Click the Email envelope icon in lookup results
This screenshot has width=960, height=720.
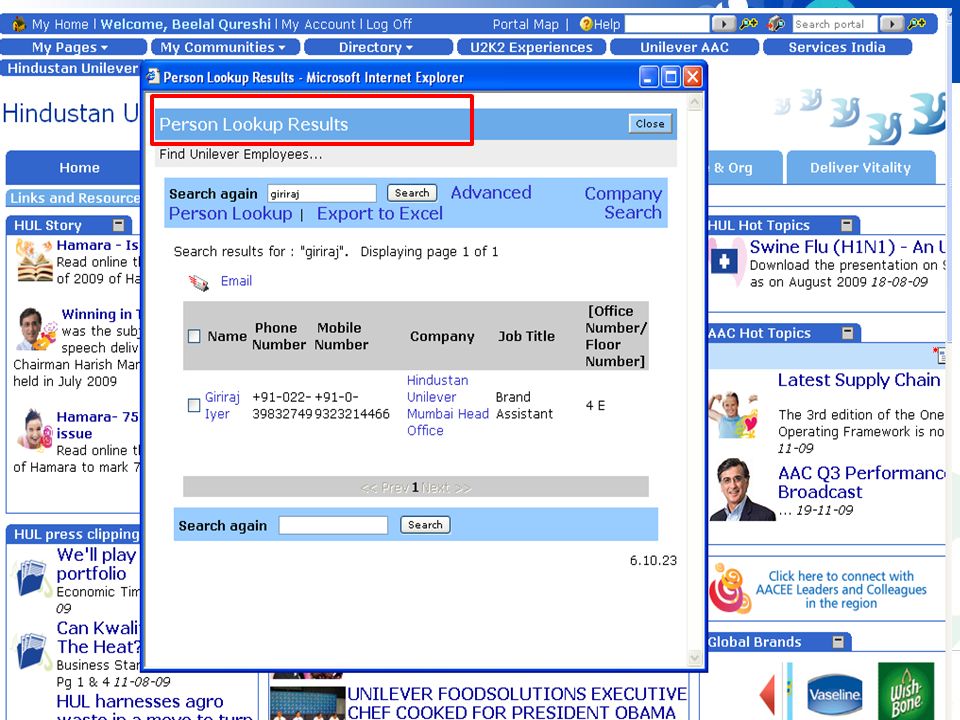pyautogui.click(x=198, y=282)
